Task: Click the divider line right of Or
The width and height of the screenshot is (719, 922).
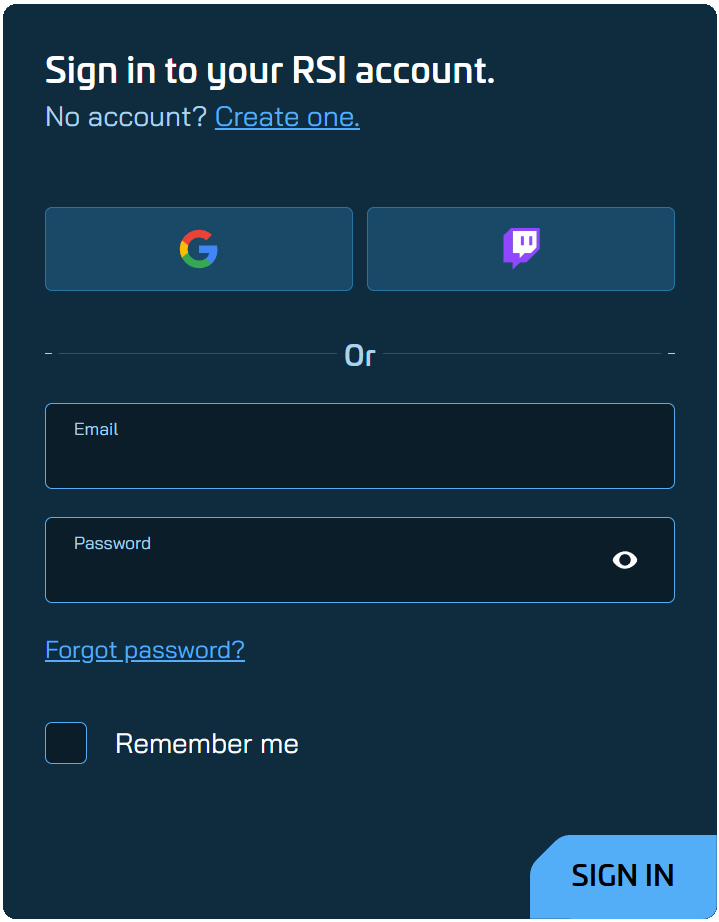Action: (520, 354)
